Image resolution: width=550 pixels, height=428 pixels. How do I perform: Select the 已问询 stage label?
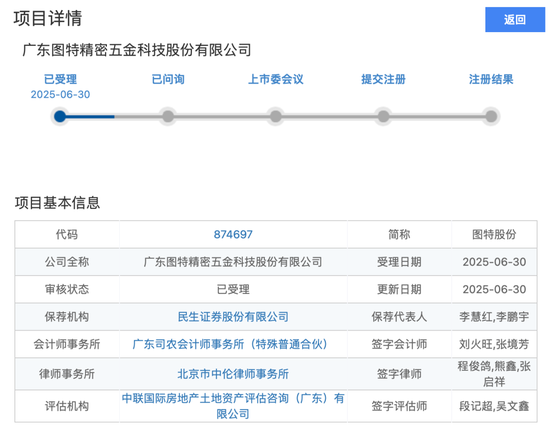click(168, 79)
